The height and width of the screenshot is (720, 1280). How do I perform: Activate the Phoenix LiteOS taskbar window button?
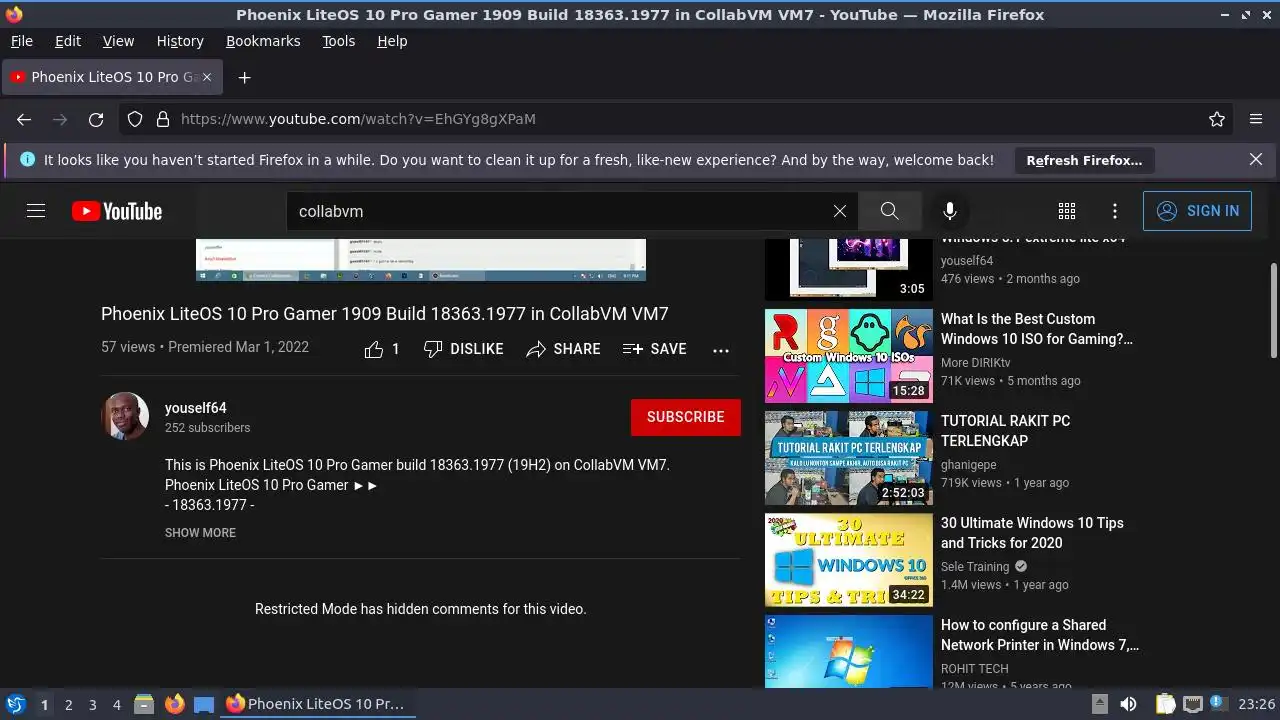pos(316,704)
